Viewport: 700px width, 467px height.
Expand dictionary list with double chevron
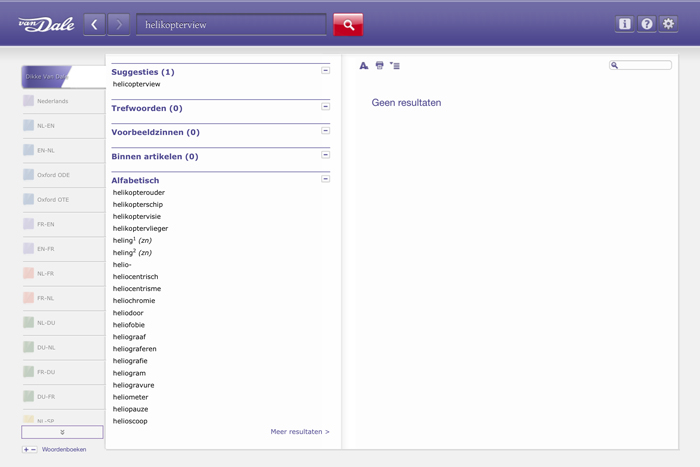pos(62,432)
